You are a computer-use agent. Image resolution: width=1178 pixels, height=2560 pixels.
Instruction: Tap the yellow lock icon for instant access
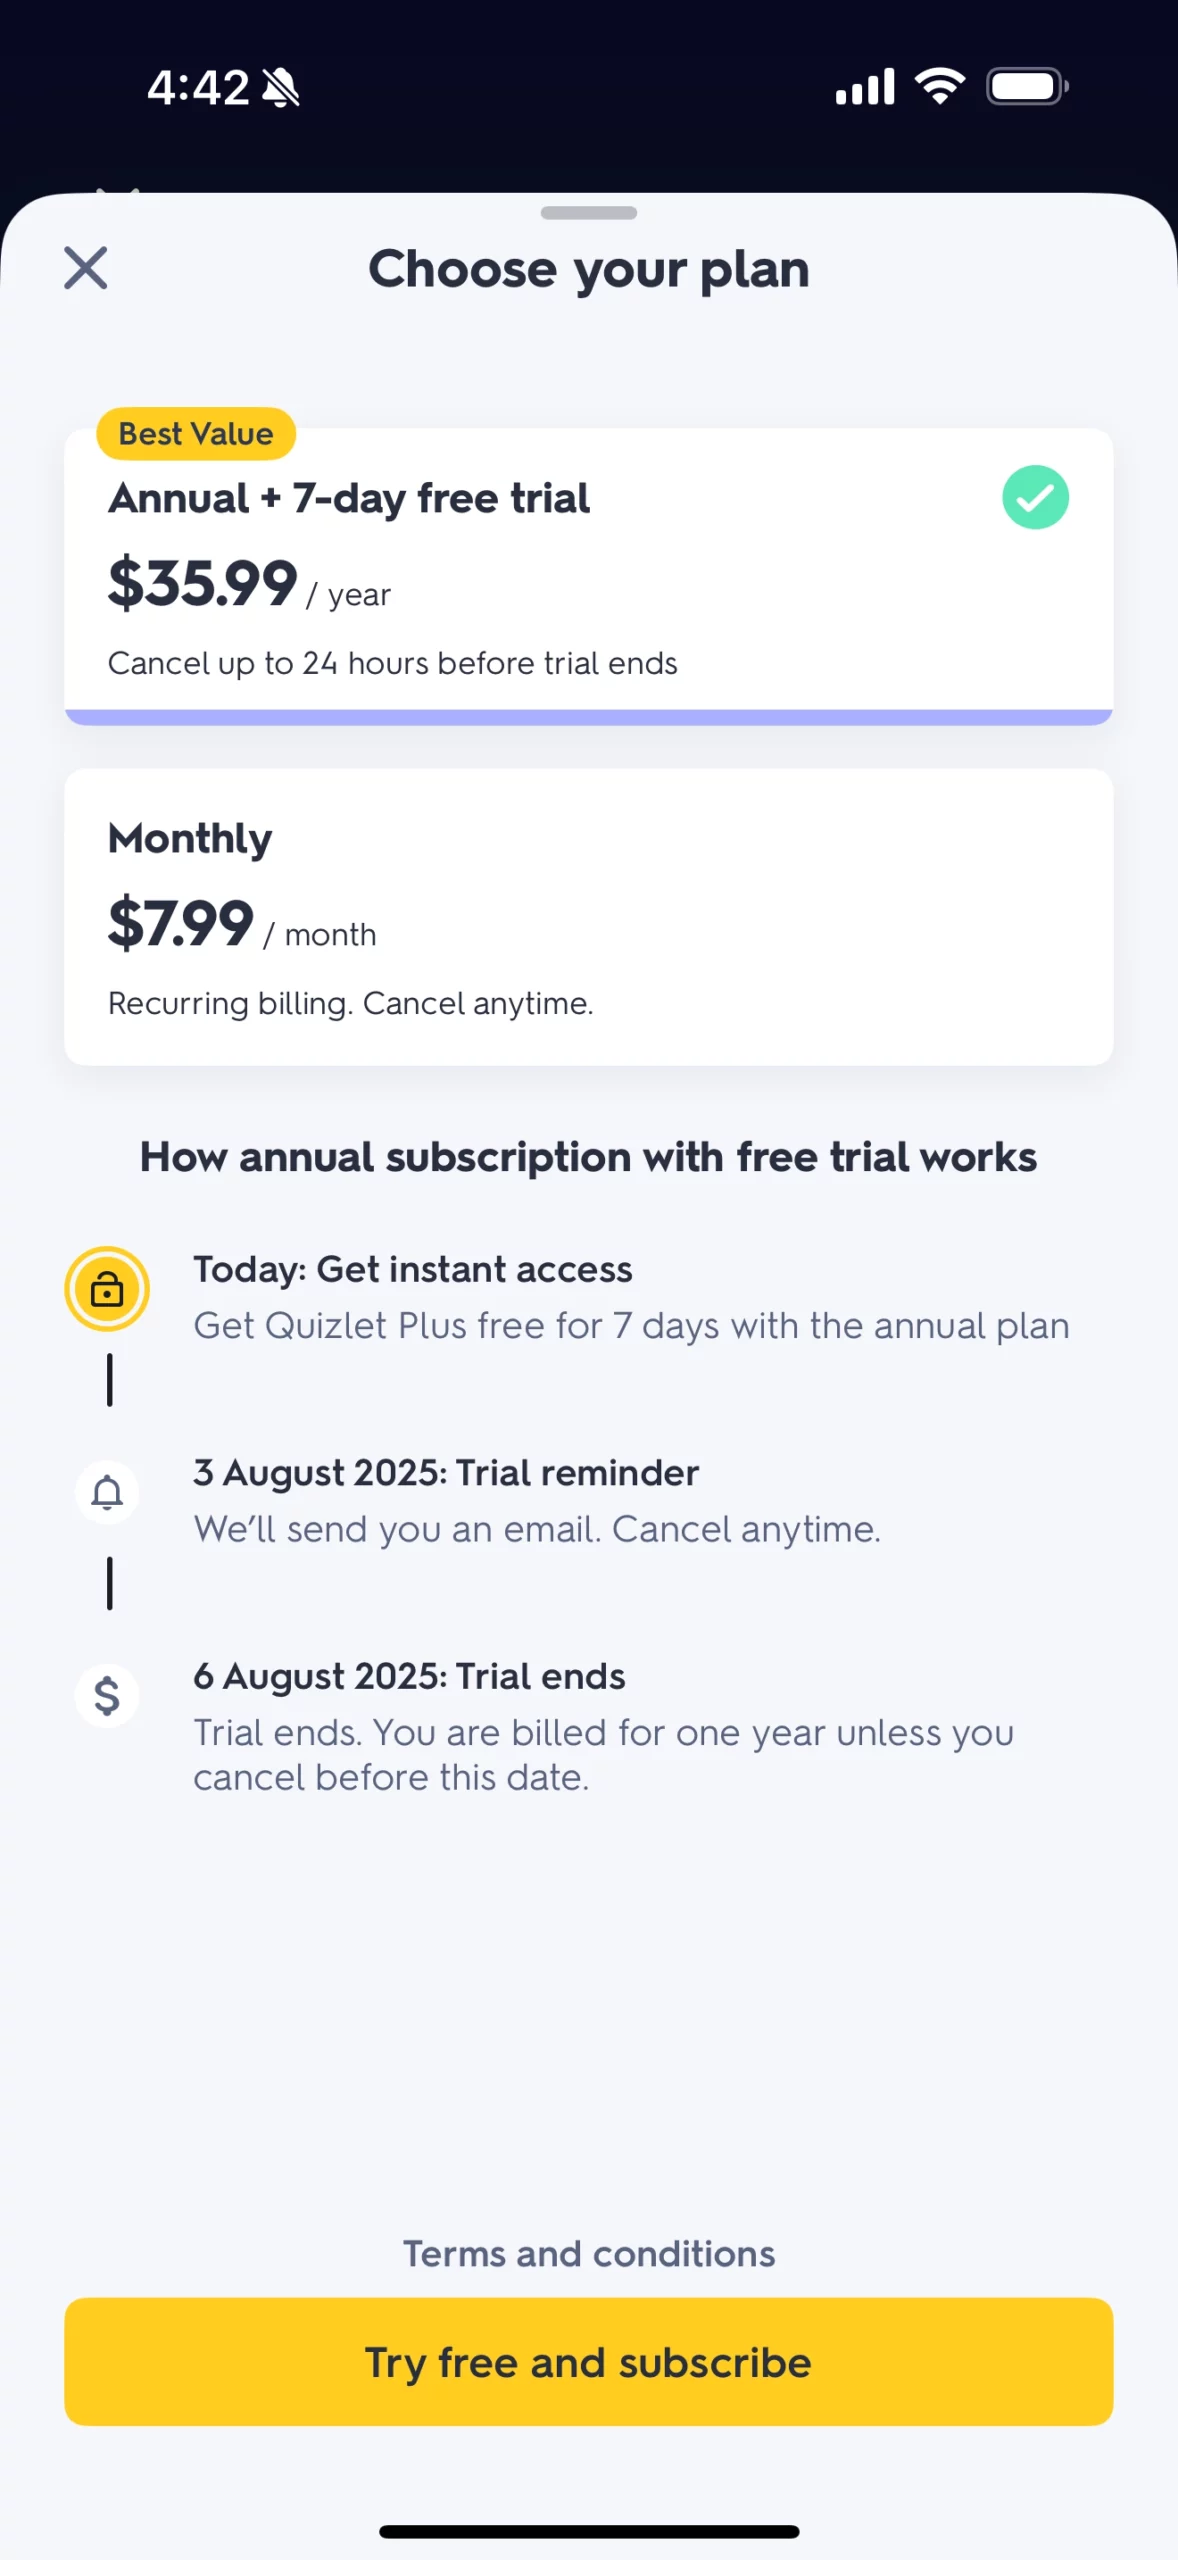107,1289
